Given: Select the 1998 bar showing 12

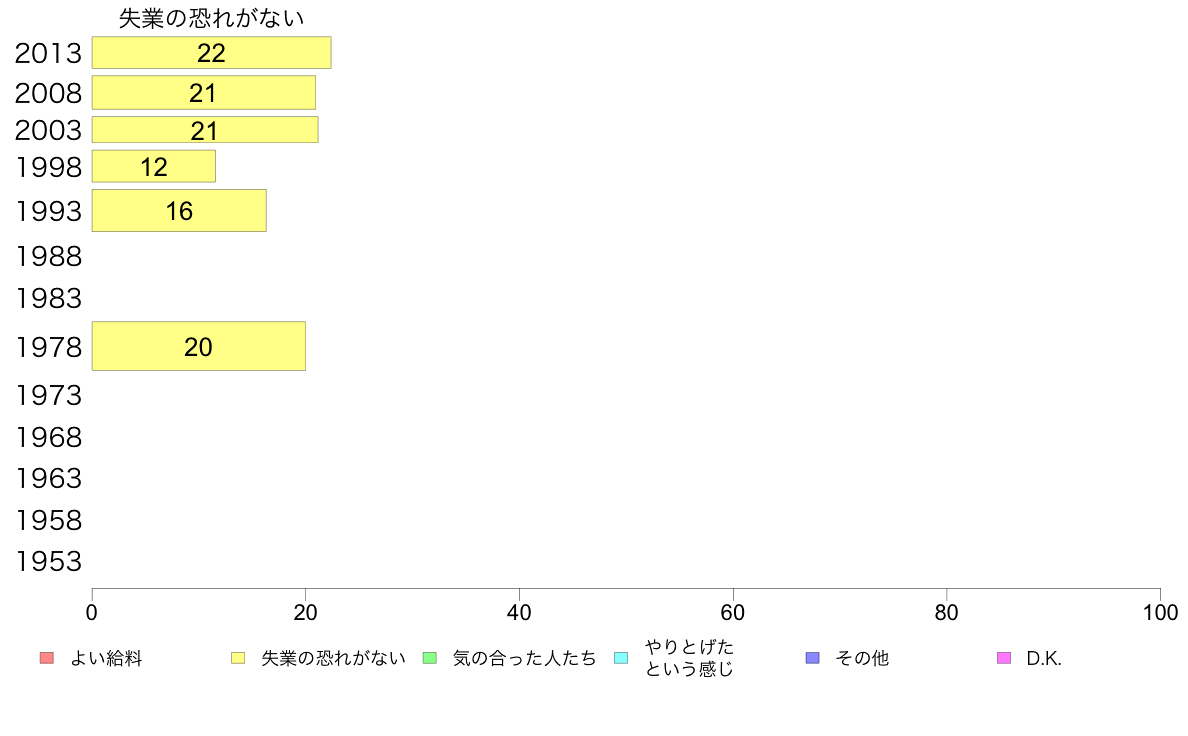Looking at the screenshot, I should pos(154,166).
